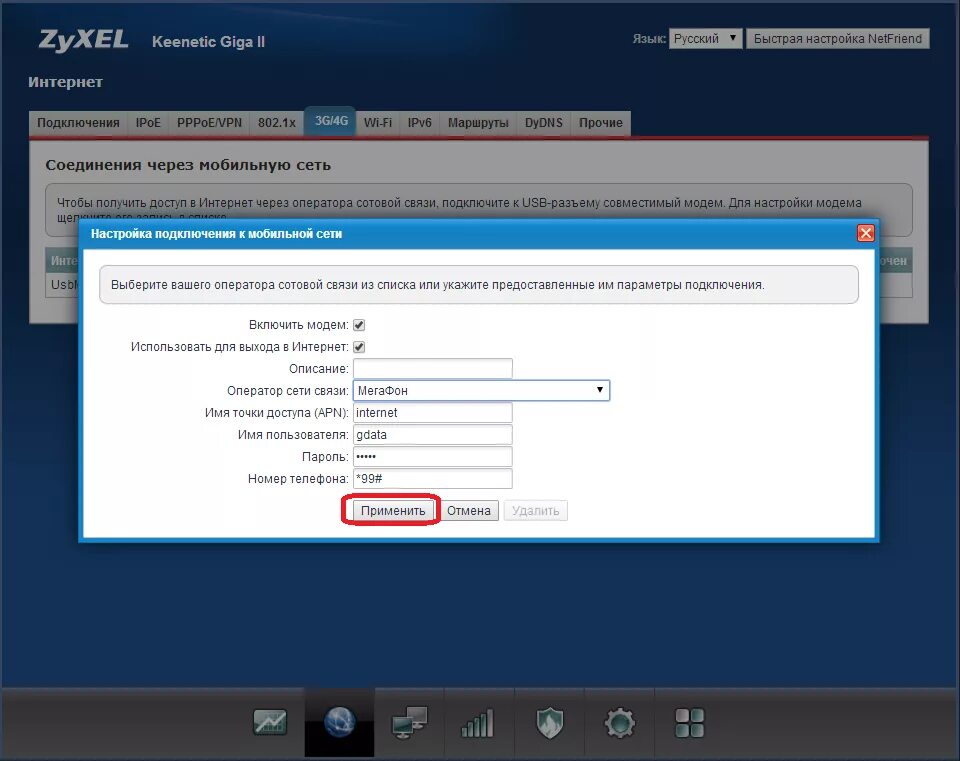The height and width of the screenshot is (761, 960).
Task: Switch to the IPv6 tab
Action: (x=419, y=122)
